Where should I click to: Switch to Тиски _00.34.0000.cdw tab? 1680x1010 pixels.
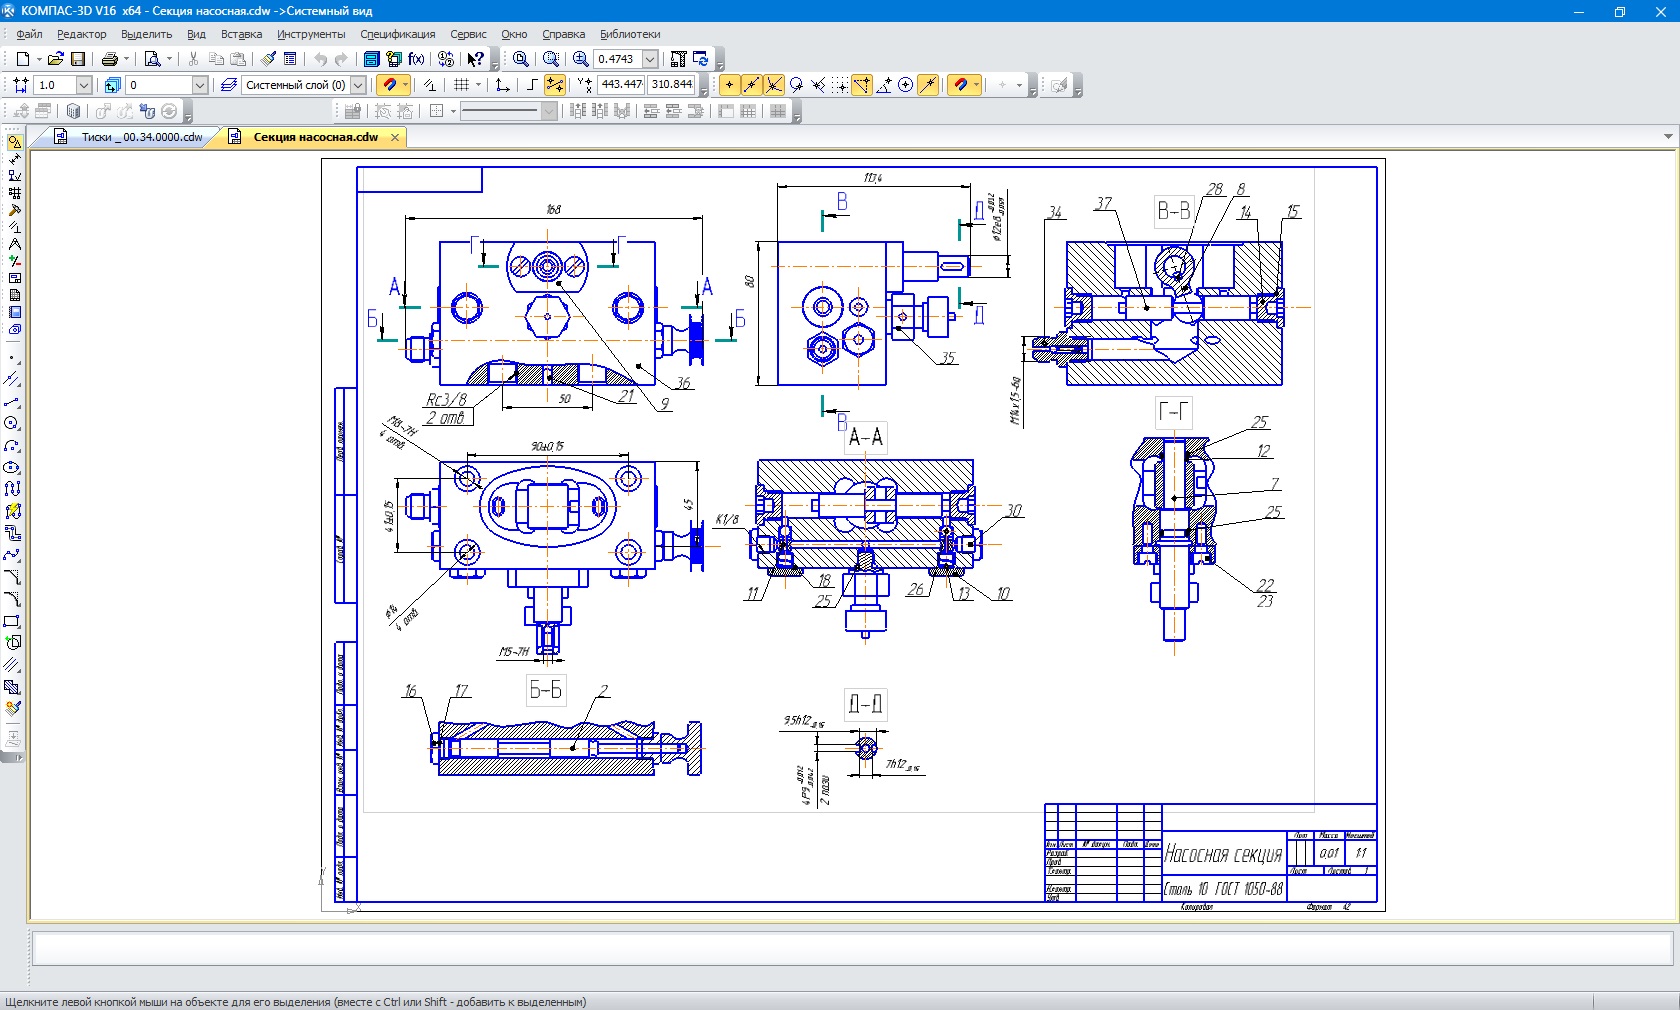coord(142,137)
